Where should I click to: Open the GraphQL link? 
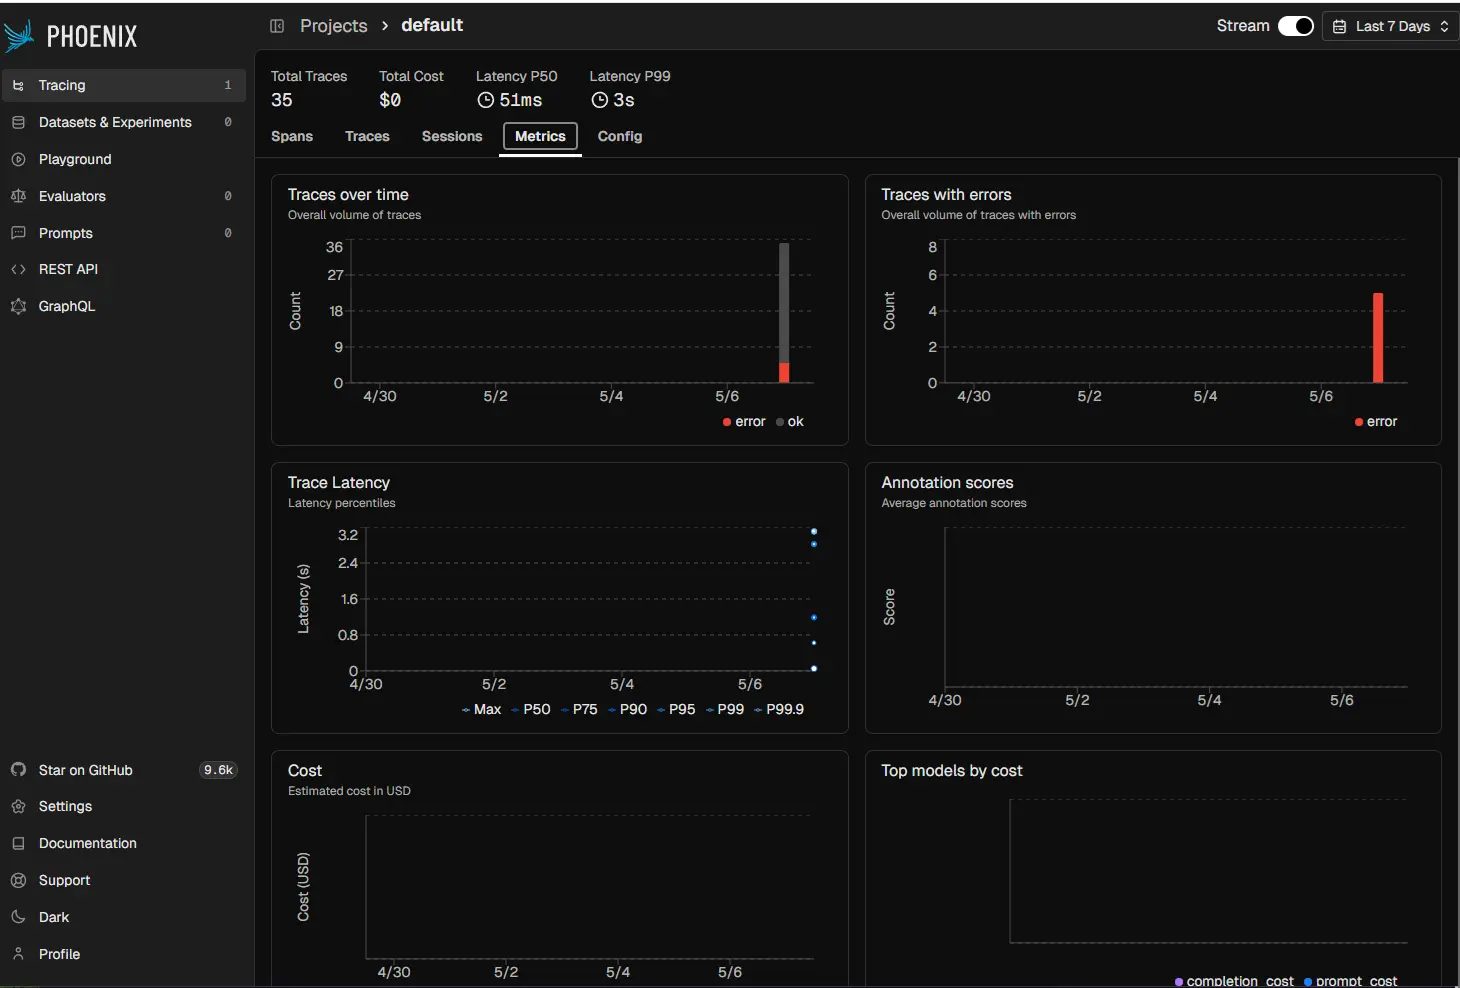coord(123,306)
